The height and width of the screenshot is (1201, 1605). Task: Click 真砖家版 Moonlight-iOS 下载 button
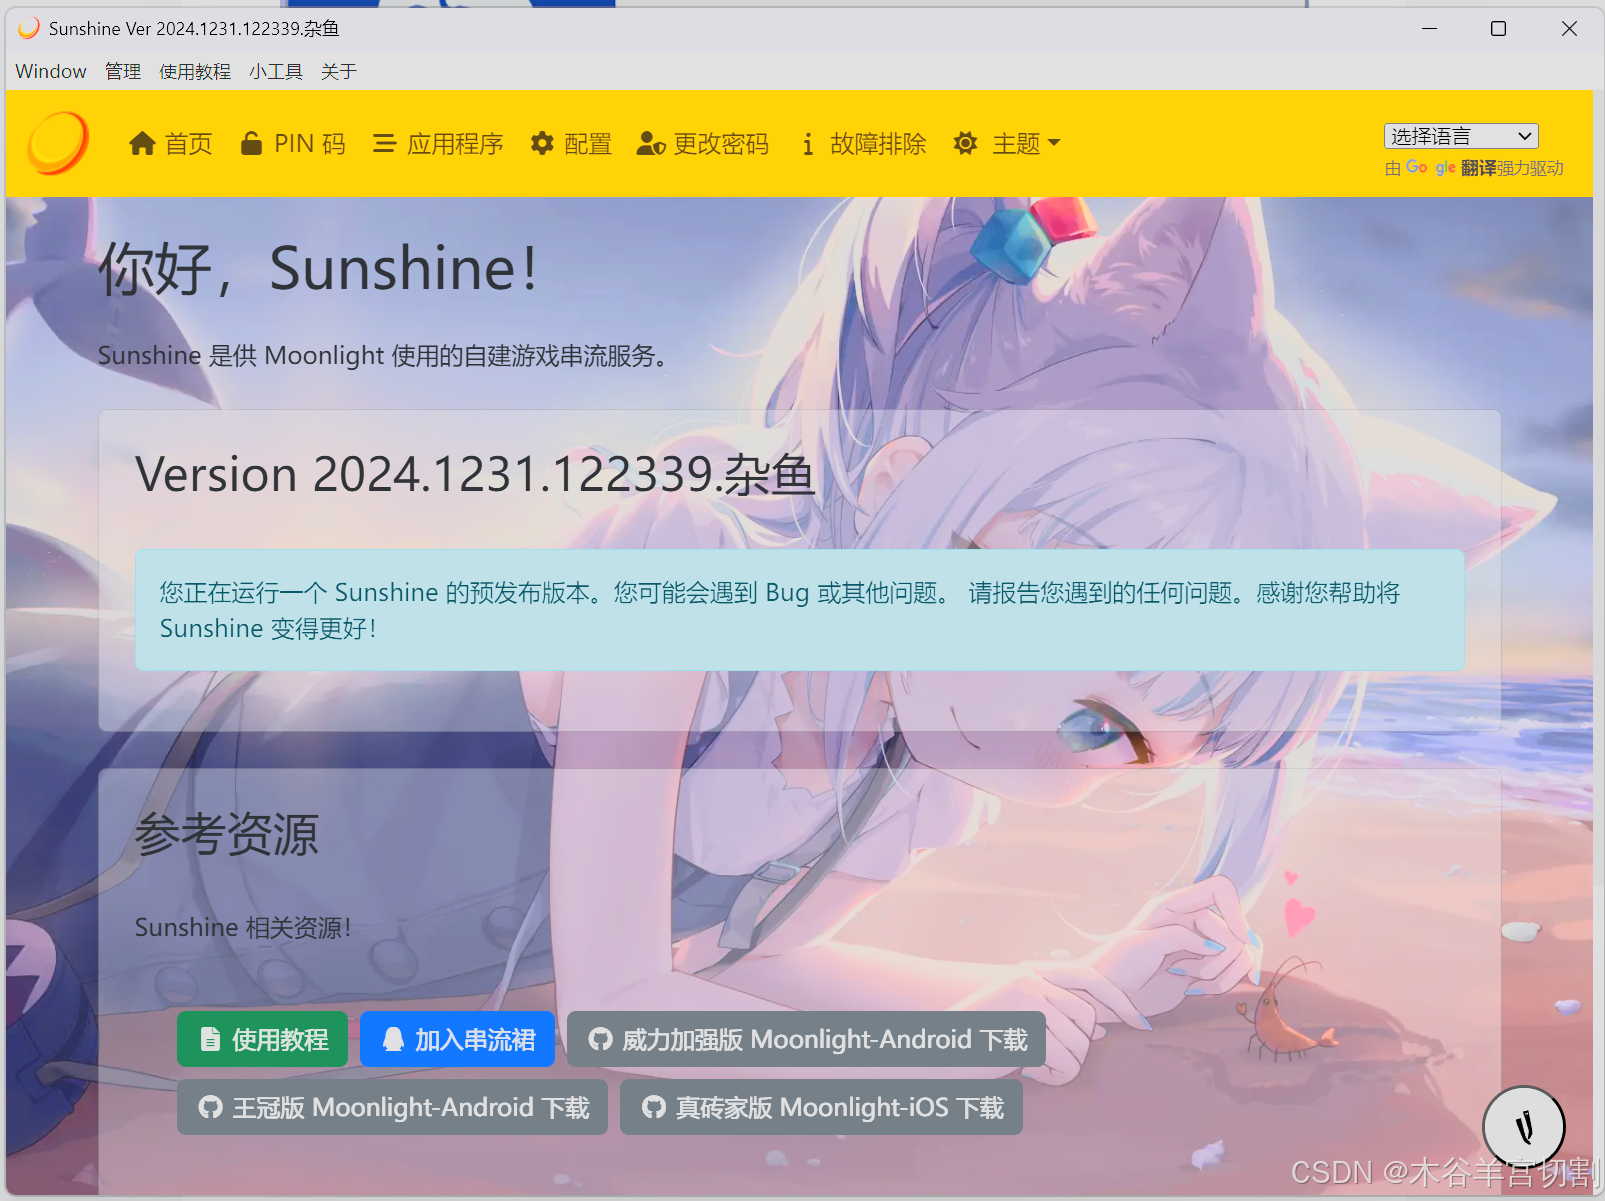pyautogui.click(x=821, y=1107)
